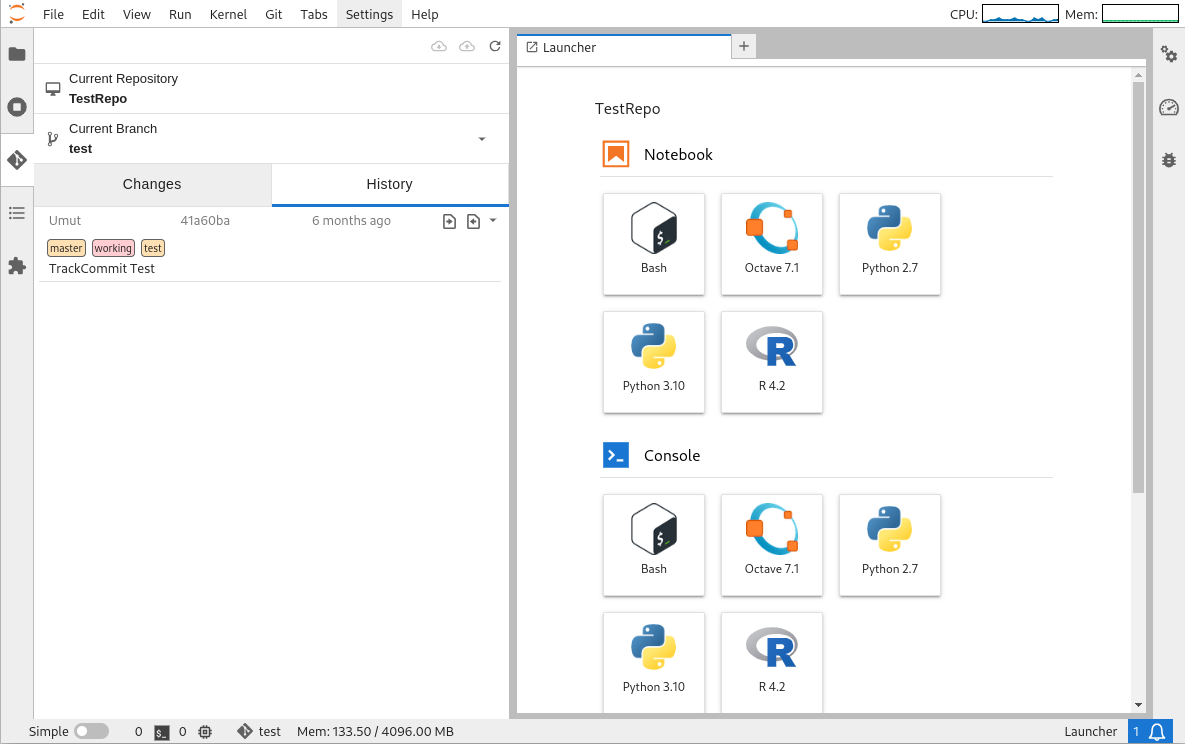Open the file browser sidebar panel
1185x744 pixels.
(x=17, y=54)
